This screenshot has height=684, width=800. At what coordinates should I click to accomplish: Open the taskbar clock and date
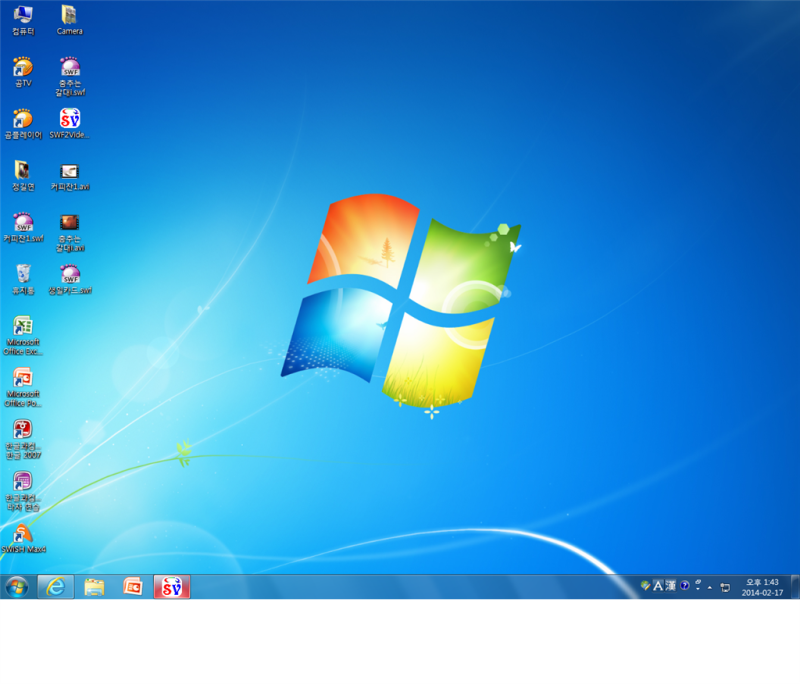pyautogui.click(x=762, y=587)
